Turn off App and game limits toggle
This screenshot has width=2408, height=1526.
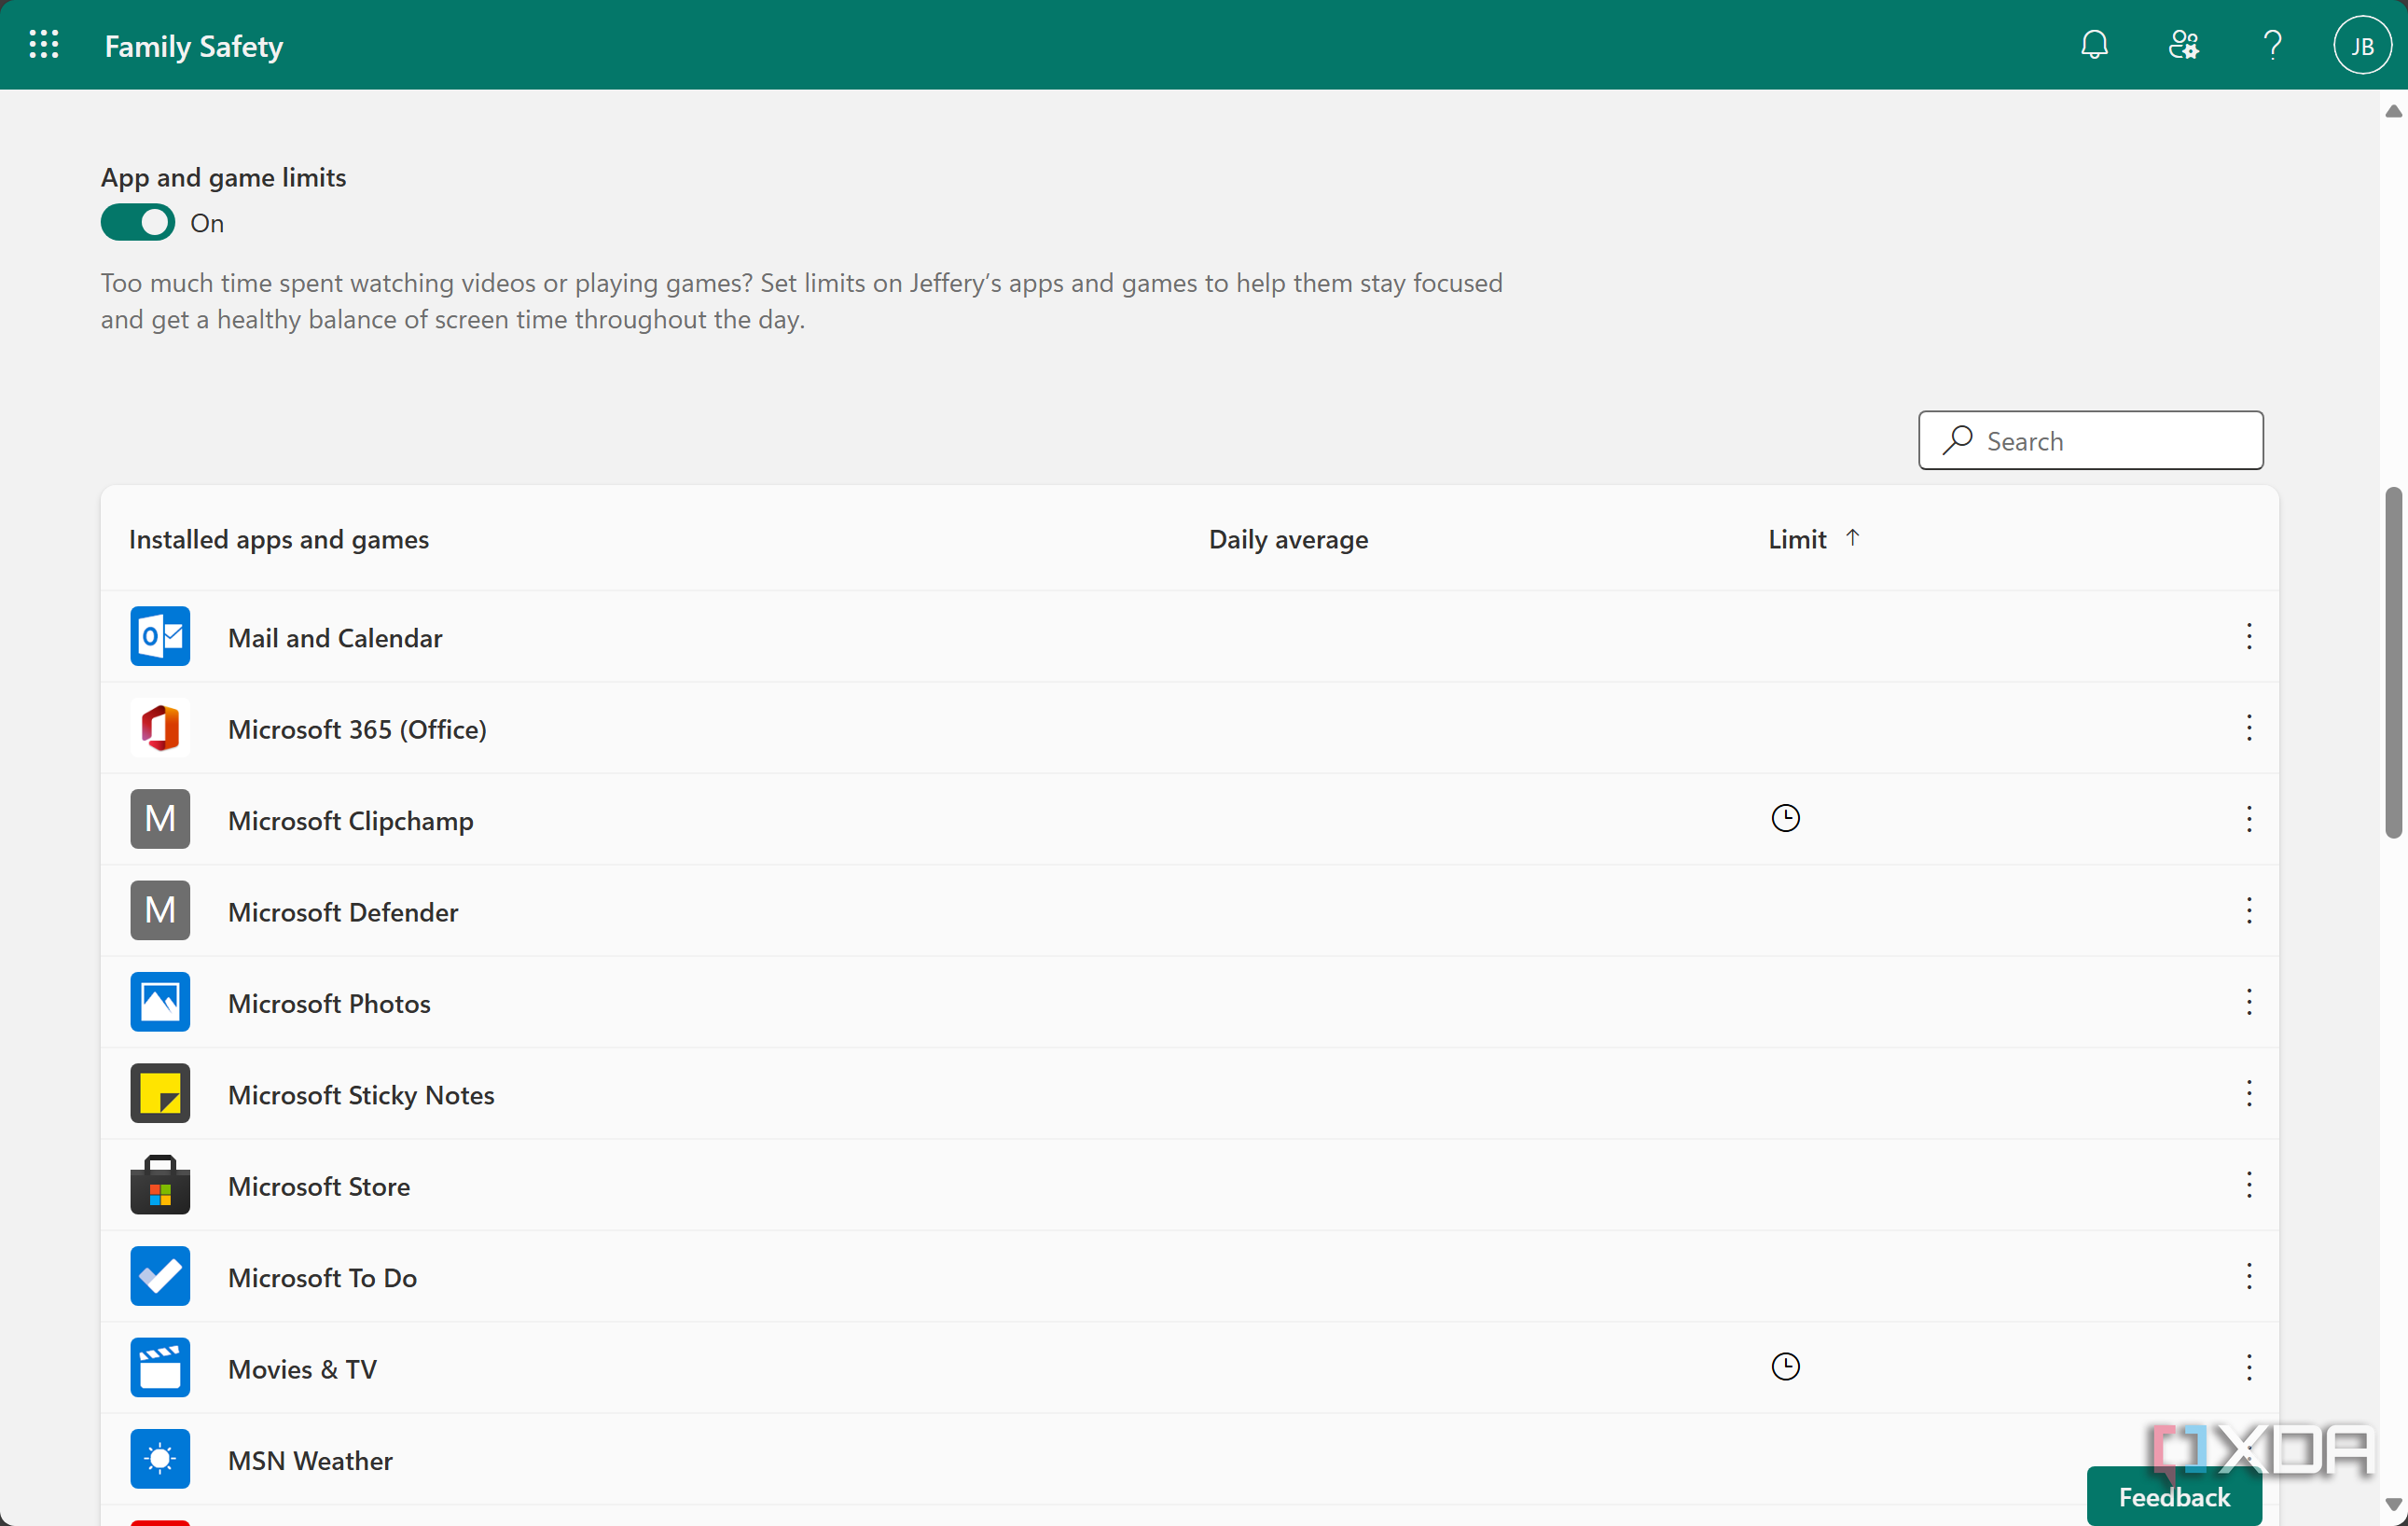[x=138, y=222]
